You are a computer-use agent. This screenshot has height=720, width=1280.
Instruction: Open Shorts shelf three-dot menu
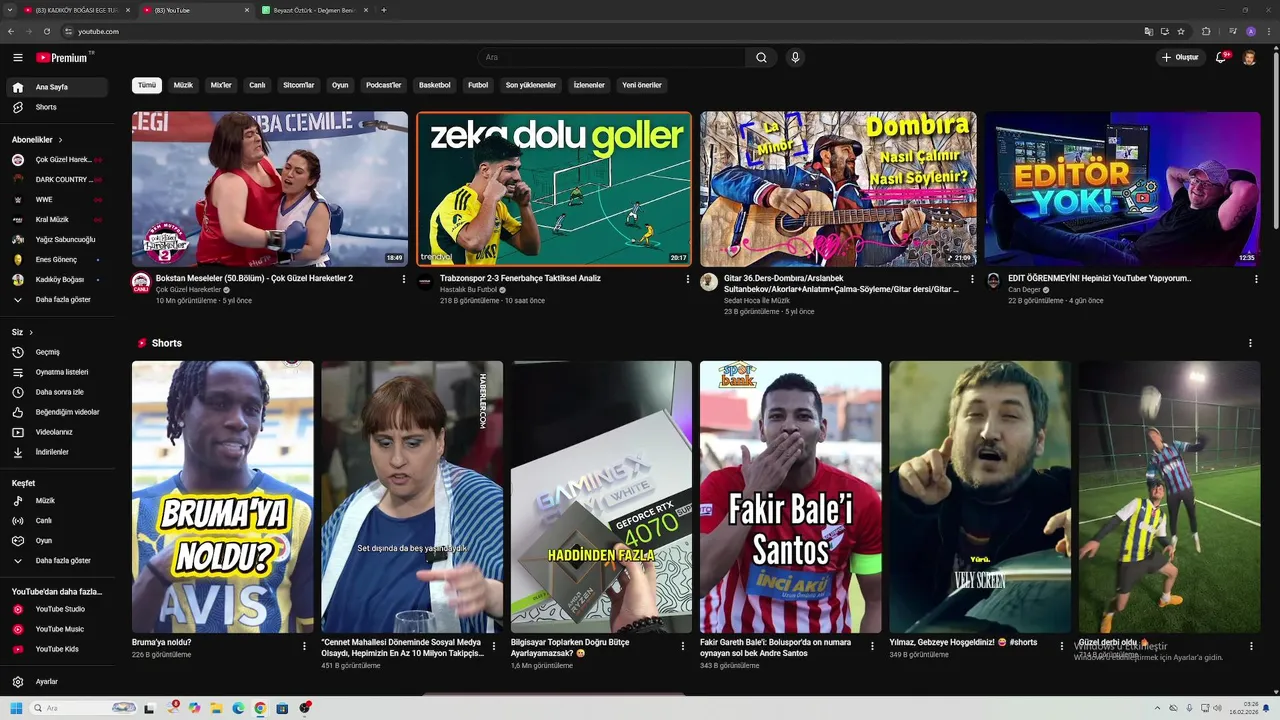(1250, 343)
